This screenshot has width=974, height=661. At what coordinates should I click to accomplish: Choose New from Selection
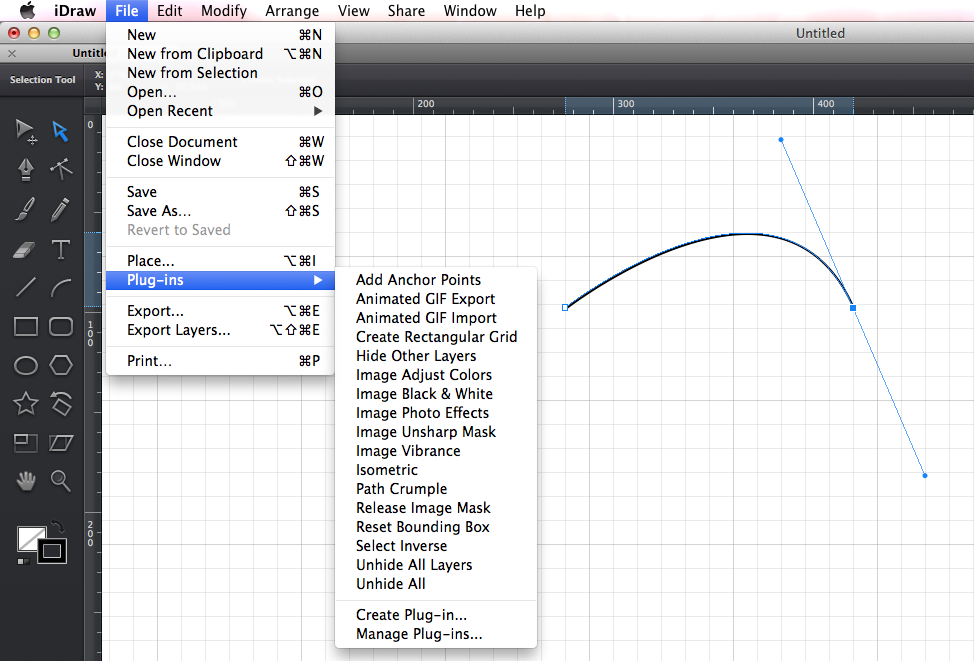pyautogui.click(x=221, y=73)
